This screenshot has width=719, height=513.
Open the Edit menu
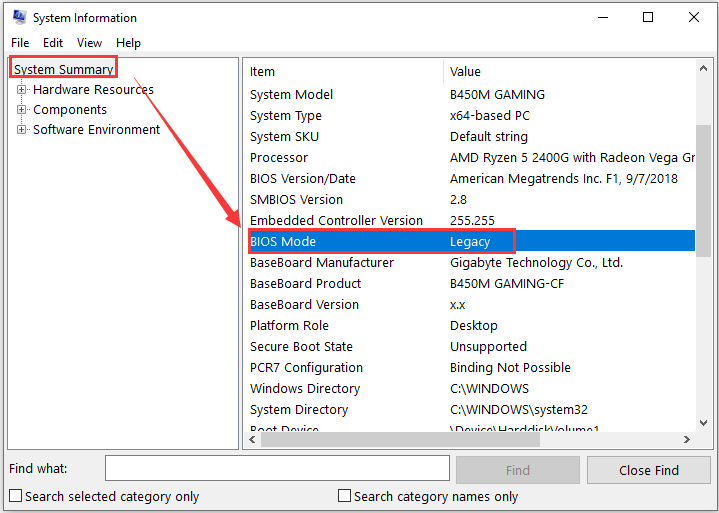point(53,43)
